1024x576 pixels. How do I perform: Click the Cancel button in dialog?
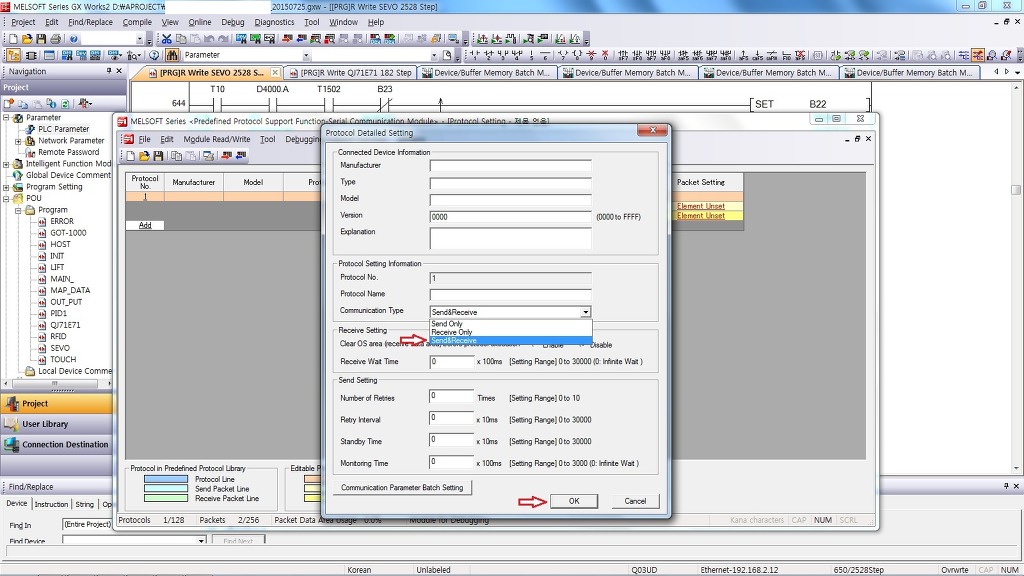tap(635, 501)
